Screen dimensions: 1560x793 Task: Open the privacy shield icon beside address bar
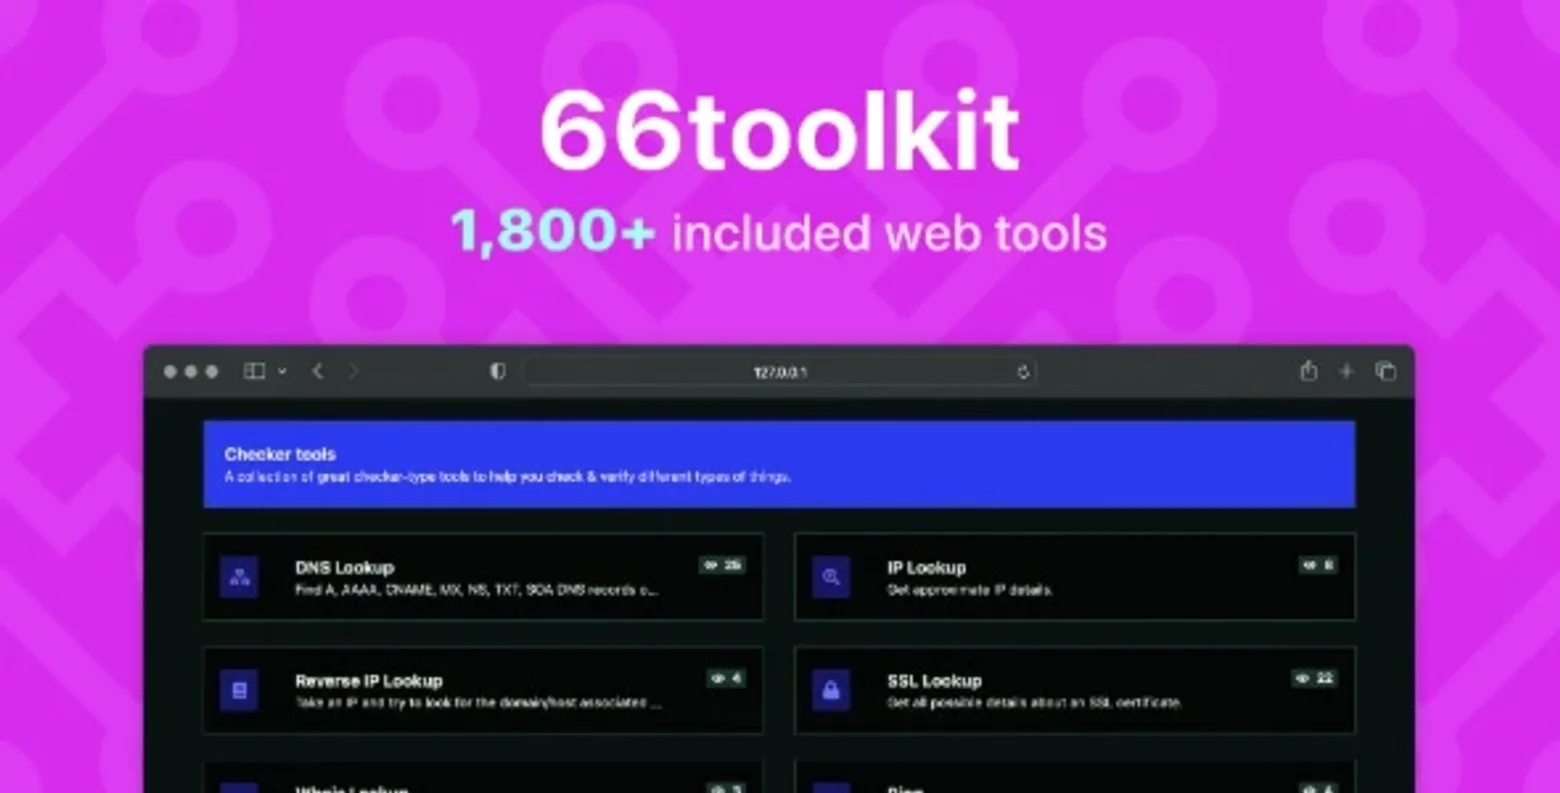497,371
